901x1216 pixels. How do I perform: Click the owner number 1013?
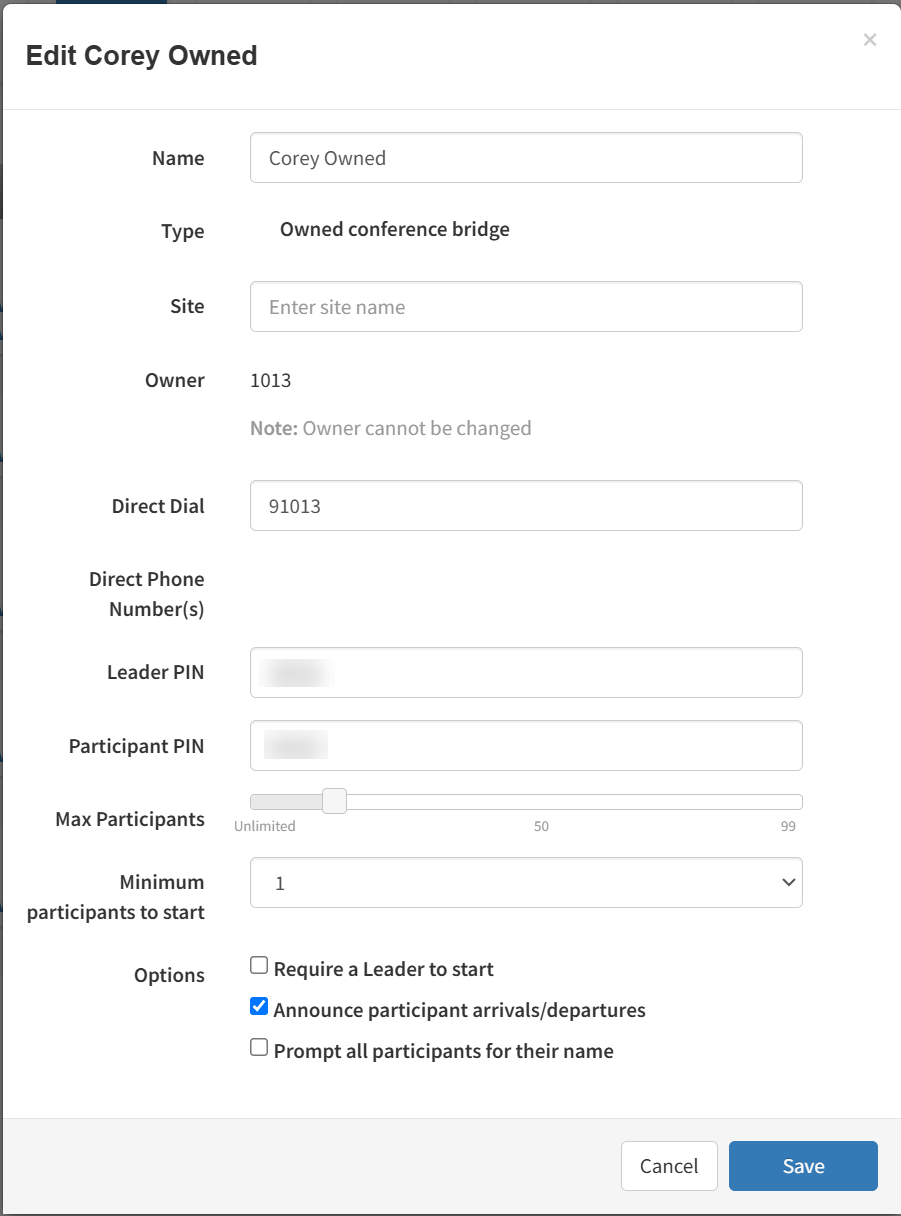coord(270,380)
